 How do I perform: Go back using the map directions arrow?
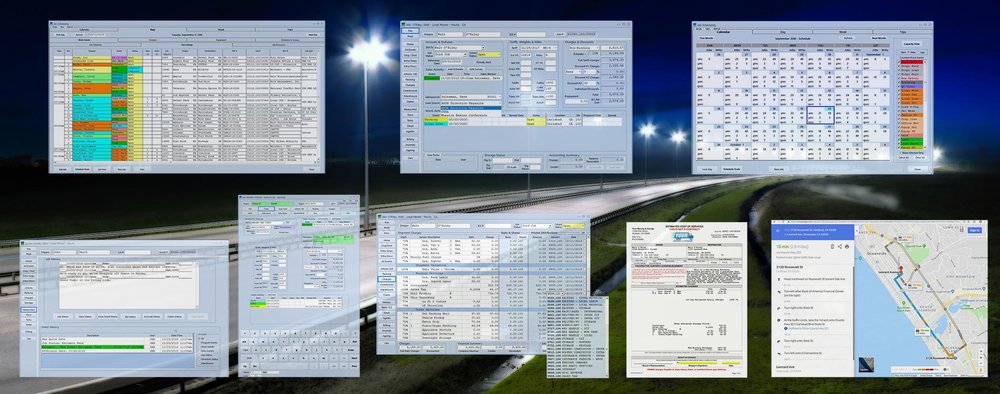pyautogui.click(x=778, y=230)
